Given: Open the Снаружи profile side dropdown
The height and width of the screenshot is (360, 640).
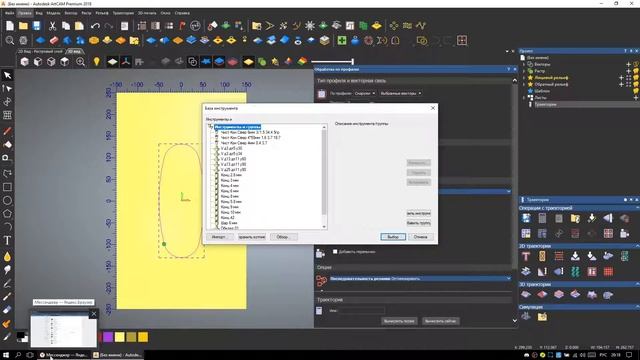Looking at the screenshot, I should click(364, 93).
